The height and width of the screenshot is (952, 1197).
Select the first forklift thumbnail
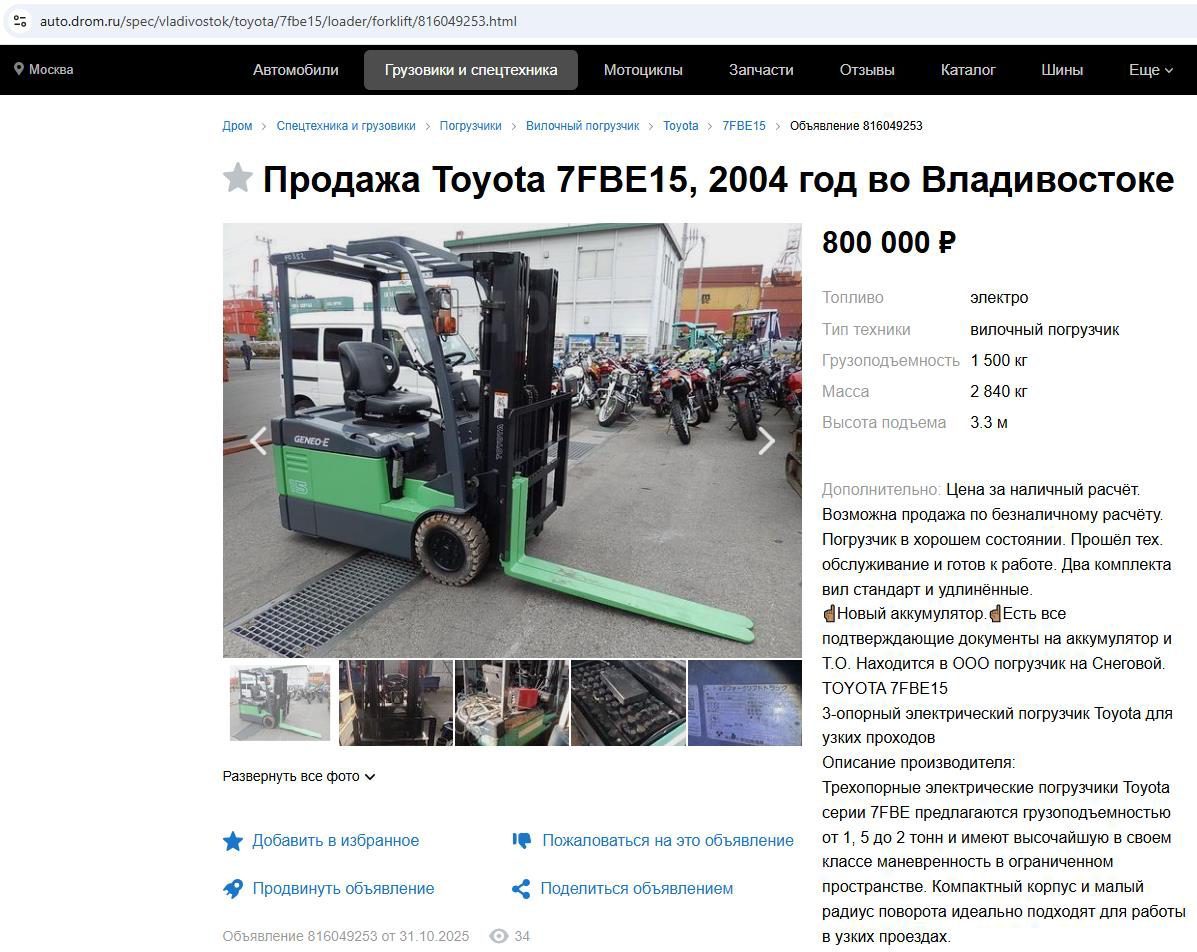click(280, 703)
